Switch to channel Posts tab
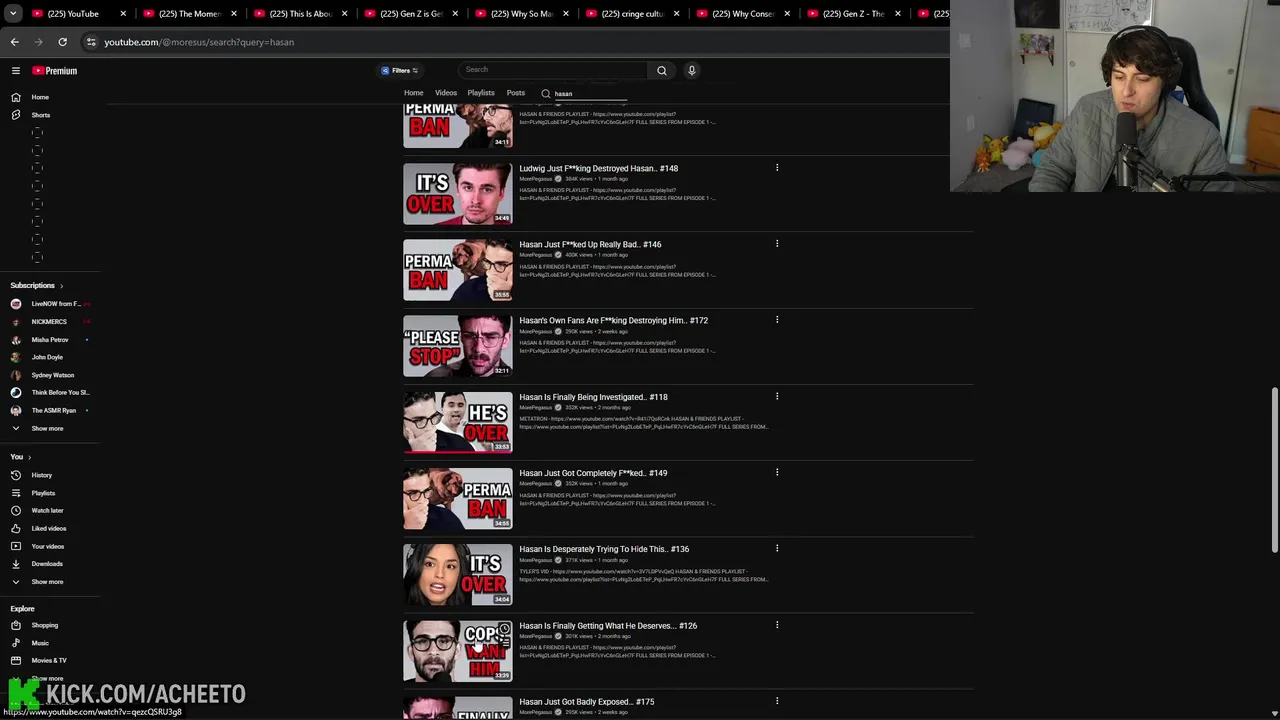 pyautogui.click(x=516, y=93)
